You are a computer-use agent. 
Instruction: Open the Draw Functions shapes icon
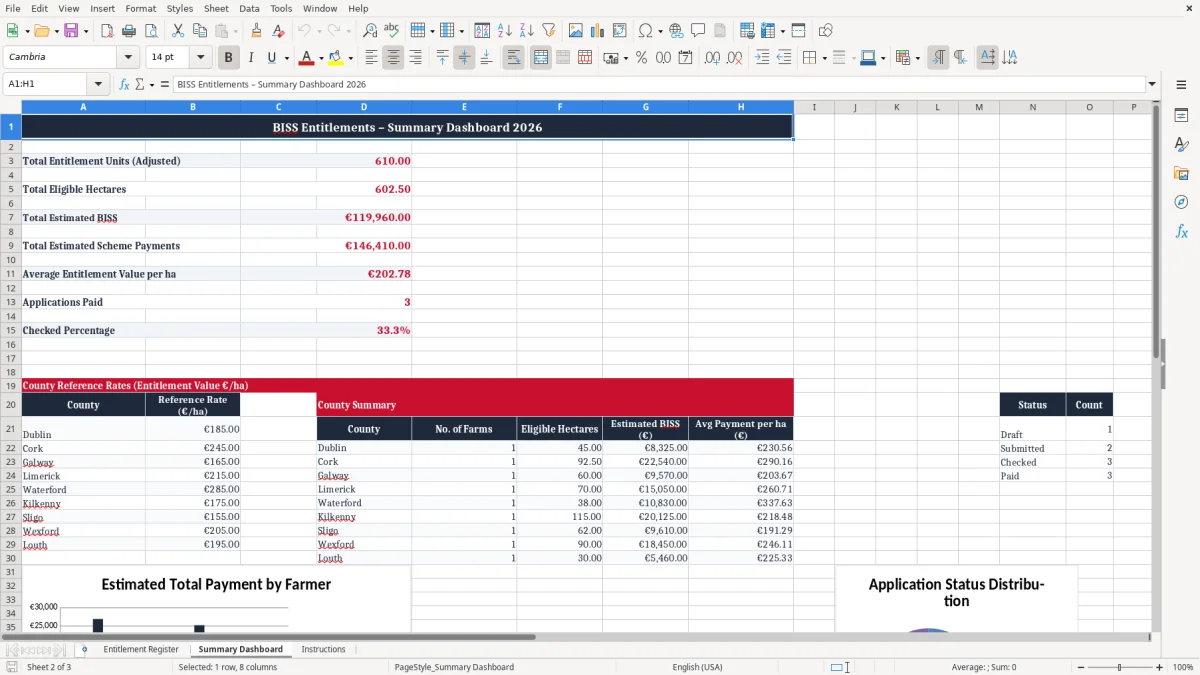[x=825, y=31]
